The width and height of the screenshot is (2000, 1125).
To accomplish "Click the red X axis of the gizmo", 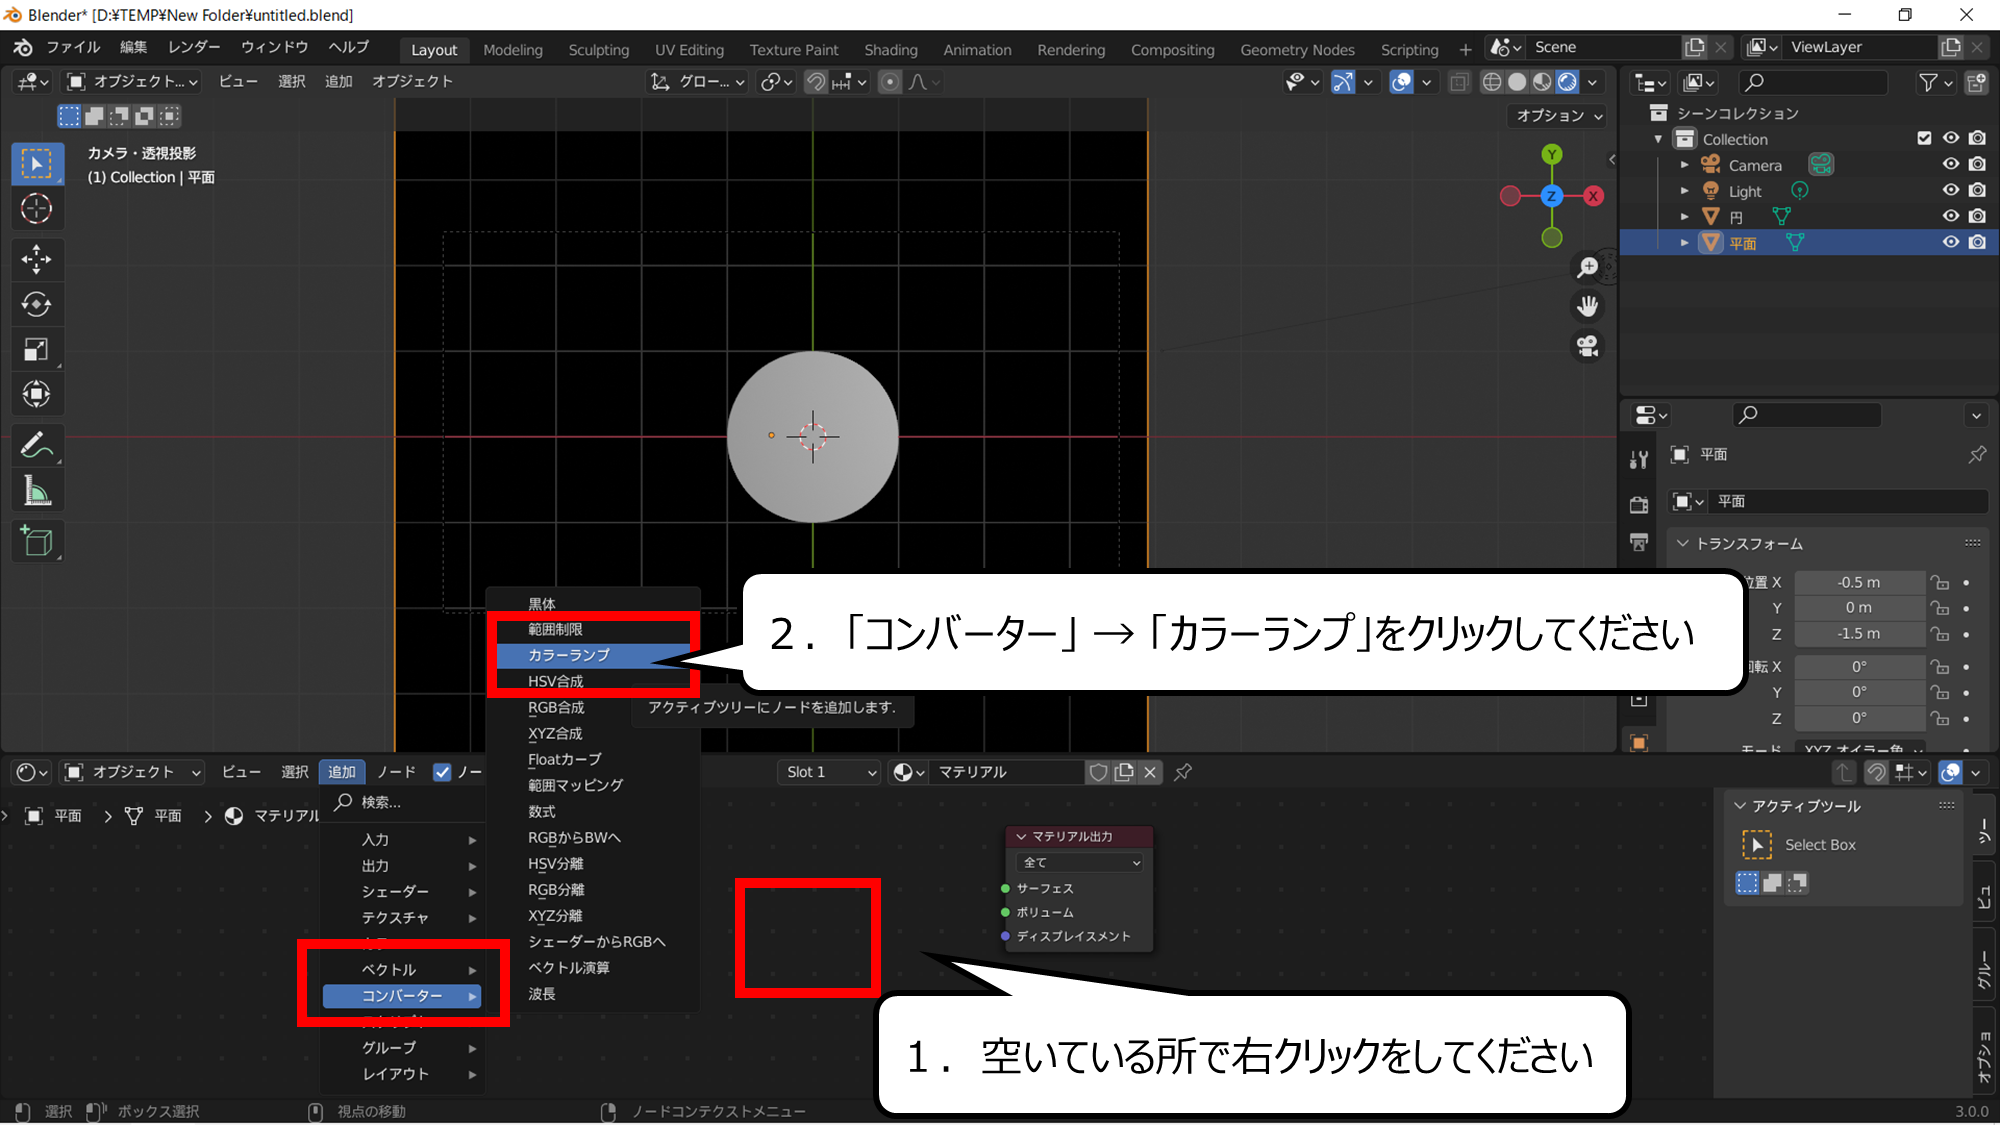I will click(1593, 196).
